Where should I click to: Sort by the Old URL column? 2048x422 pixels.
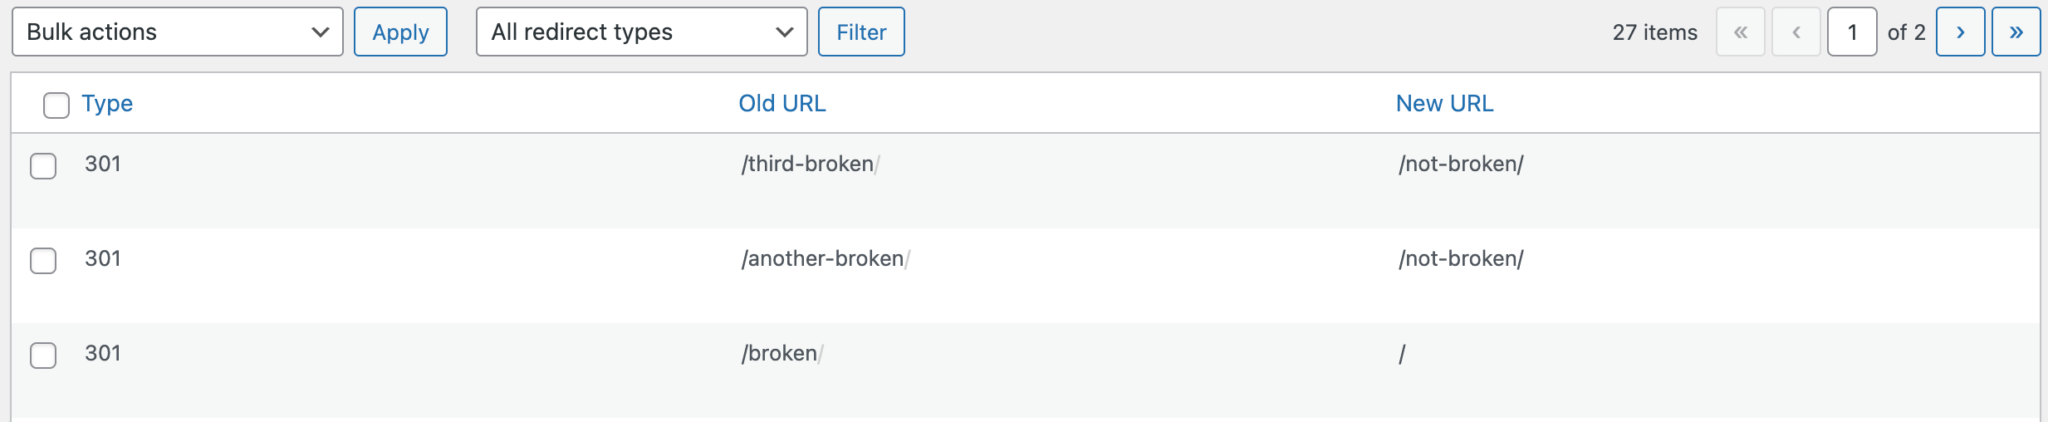click(x=782, y=104)
